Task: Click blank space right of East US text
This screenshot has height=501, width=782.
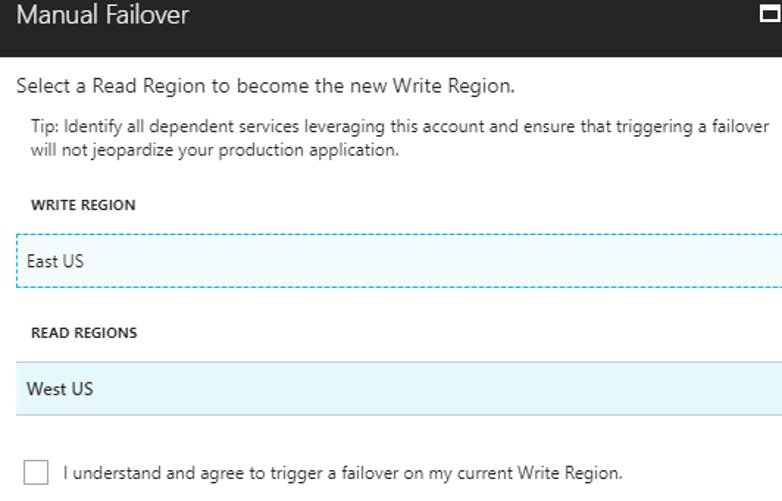Action: click(433, 261)
